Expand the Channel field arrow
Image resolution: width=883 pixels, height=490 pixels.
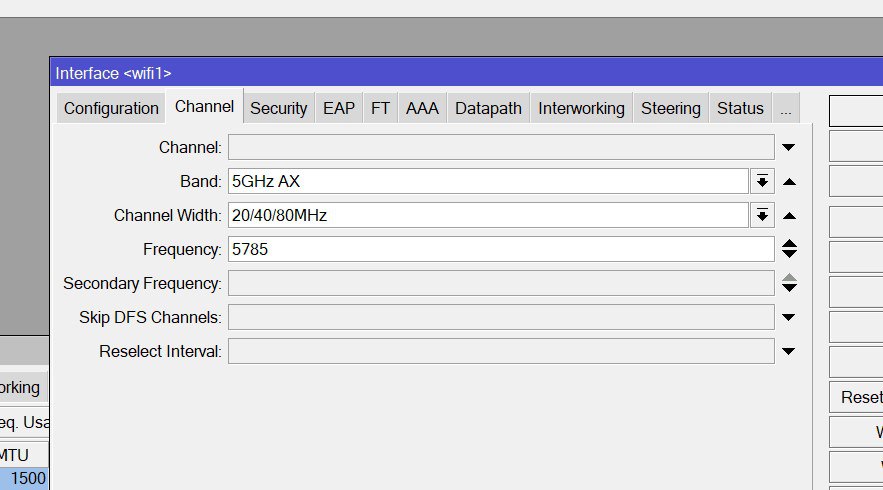point(788,148)
